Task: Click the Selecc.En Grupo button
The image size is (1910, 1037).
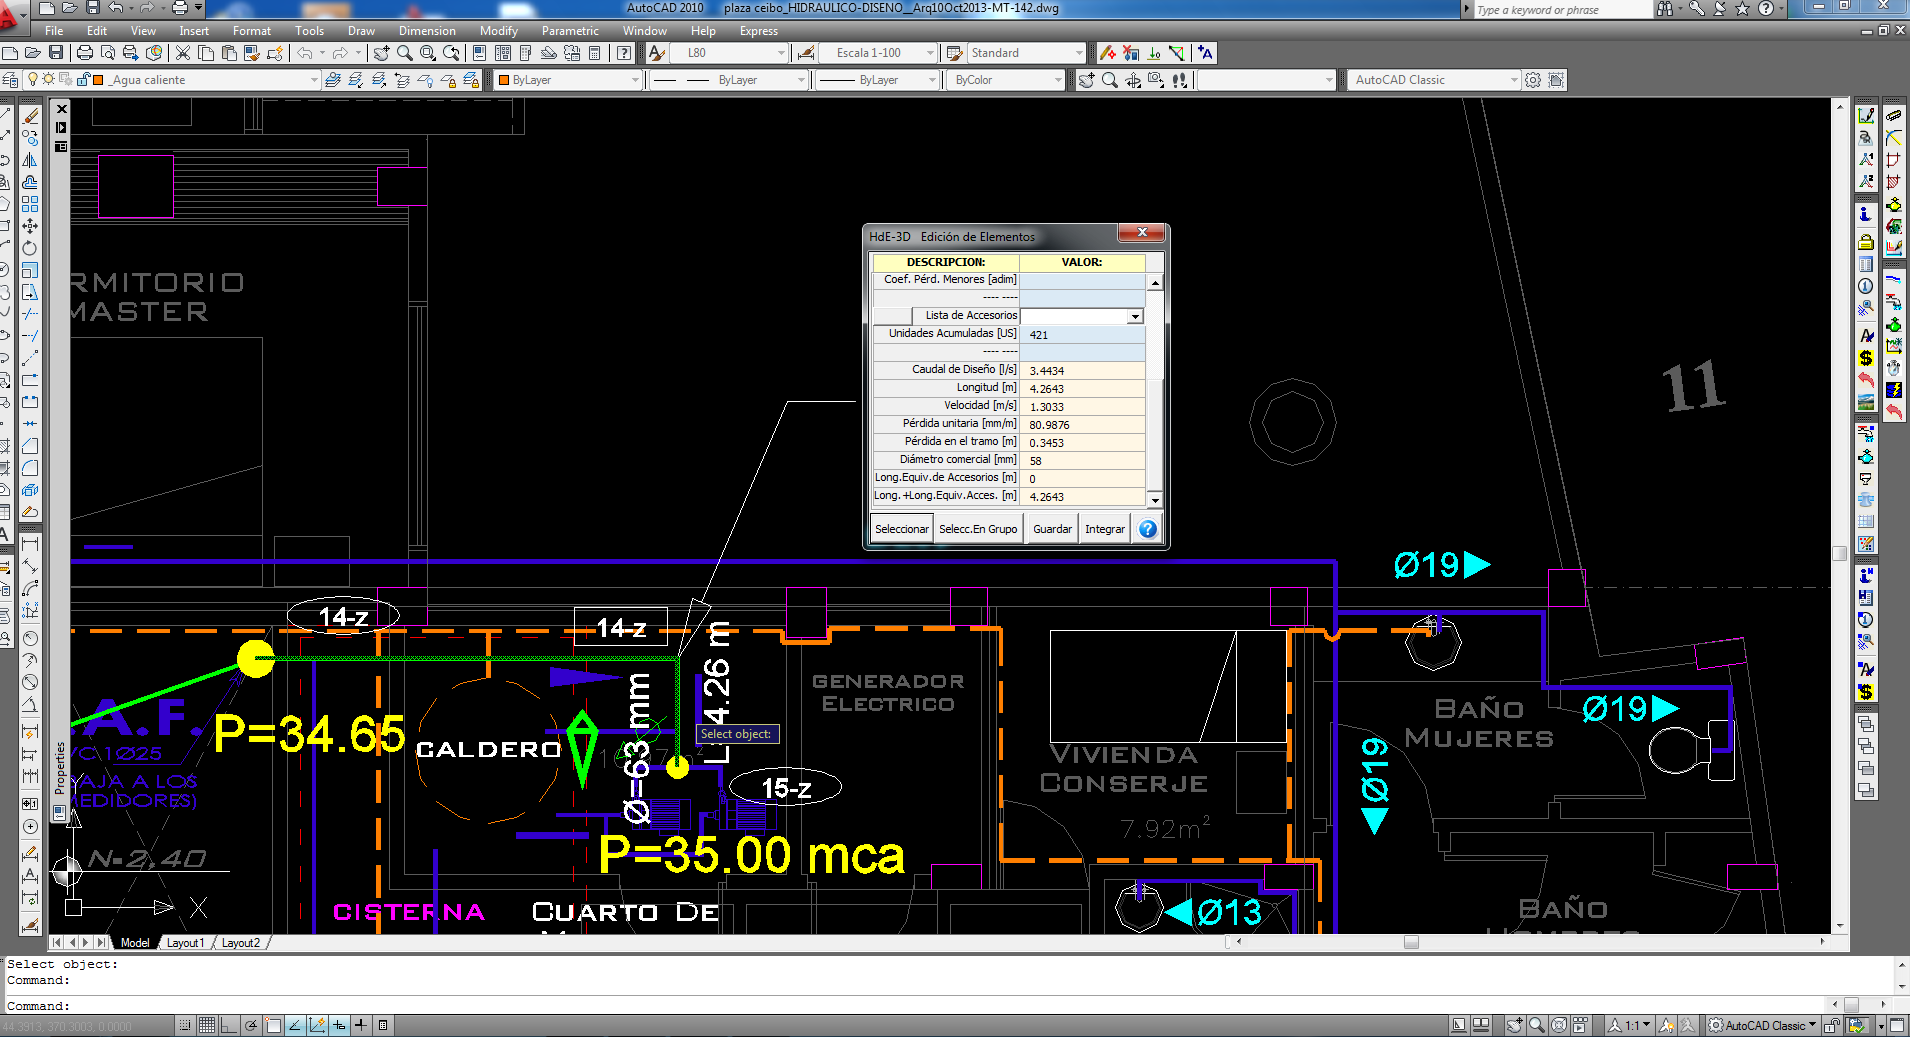Action: coord(977,529)
